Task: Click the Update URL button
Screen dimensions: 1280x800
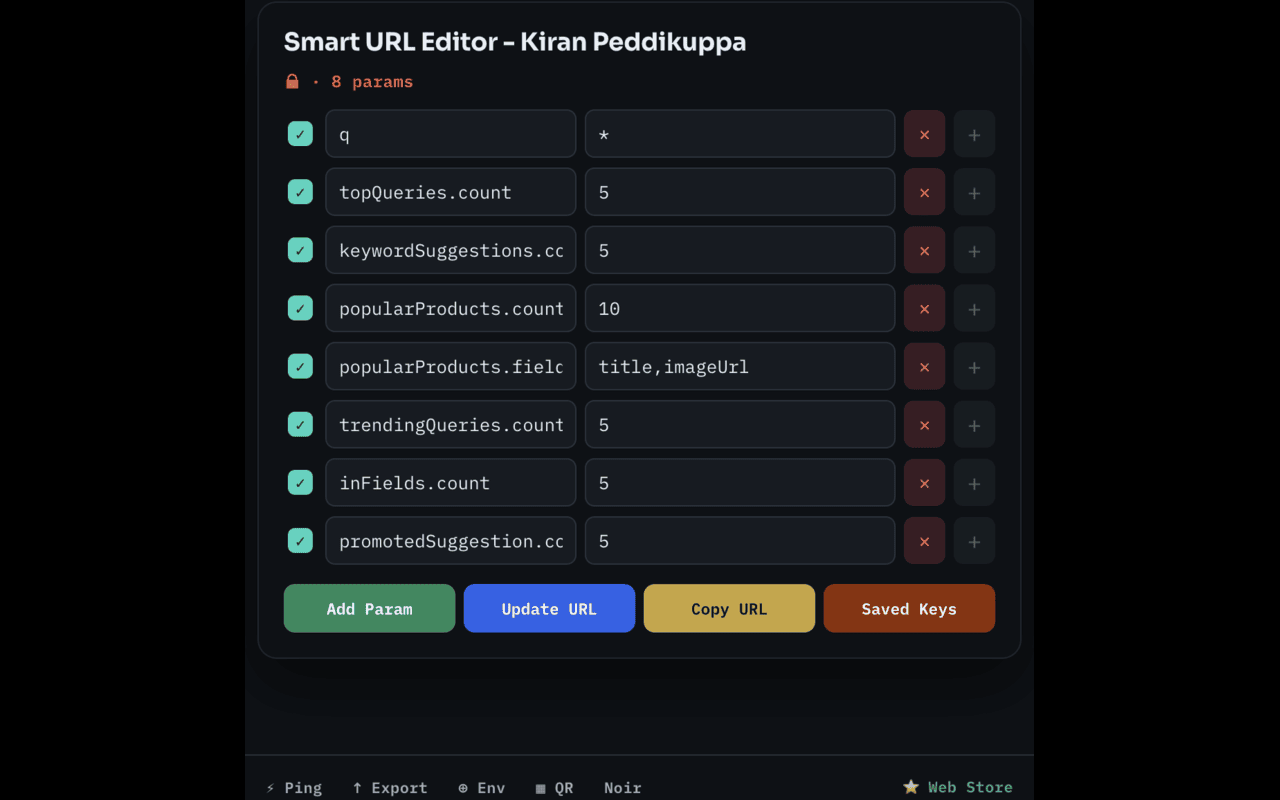Action: 549,608
